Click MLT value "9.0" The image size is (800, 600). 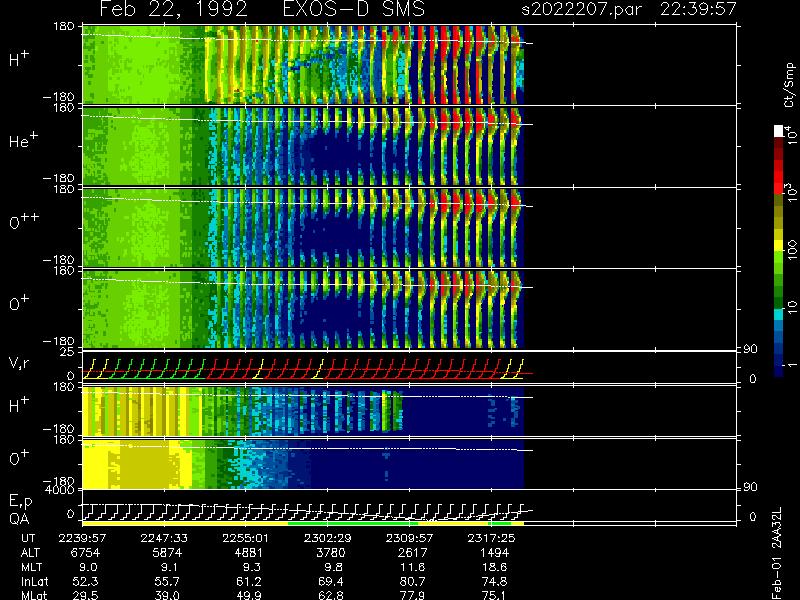click(88, 567)
